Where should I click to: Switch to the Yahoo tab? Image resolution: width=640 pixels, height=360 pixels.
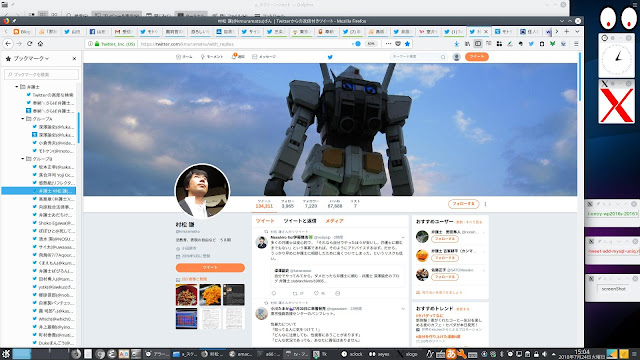[428, 31]
